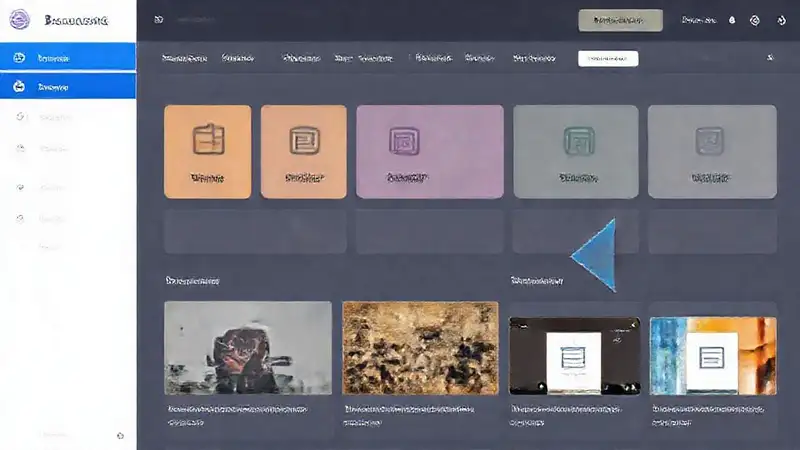Click the document icon on the dark thumbnail
The image size is (800, 450).
pos(573,358)
